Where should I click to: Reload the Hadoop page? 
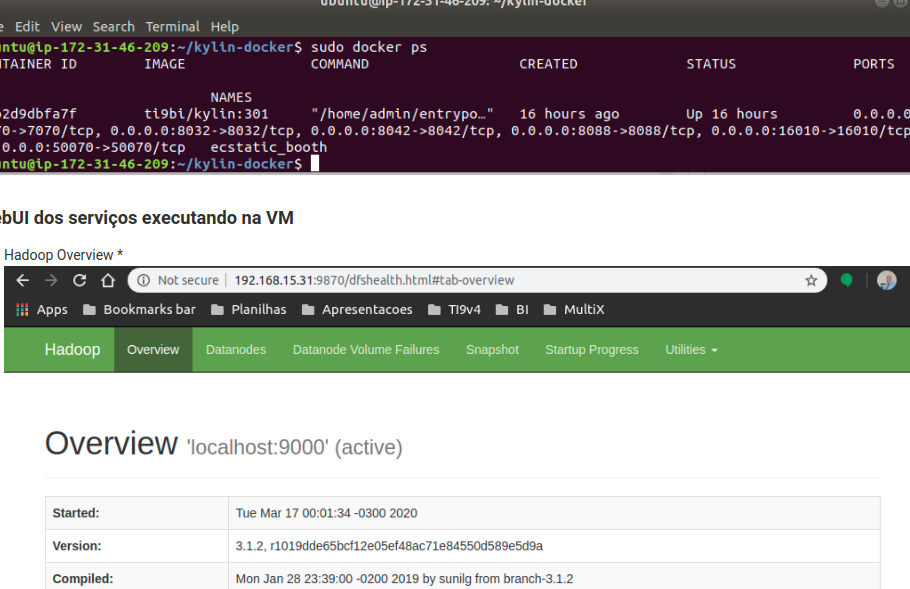pos(80,280)
